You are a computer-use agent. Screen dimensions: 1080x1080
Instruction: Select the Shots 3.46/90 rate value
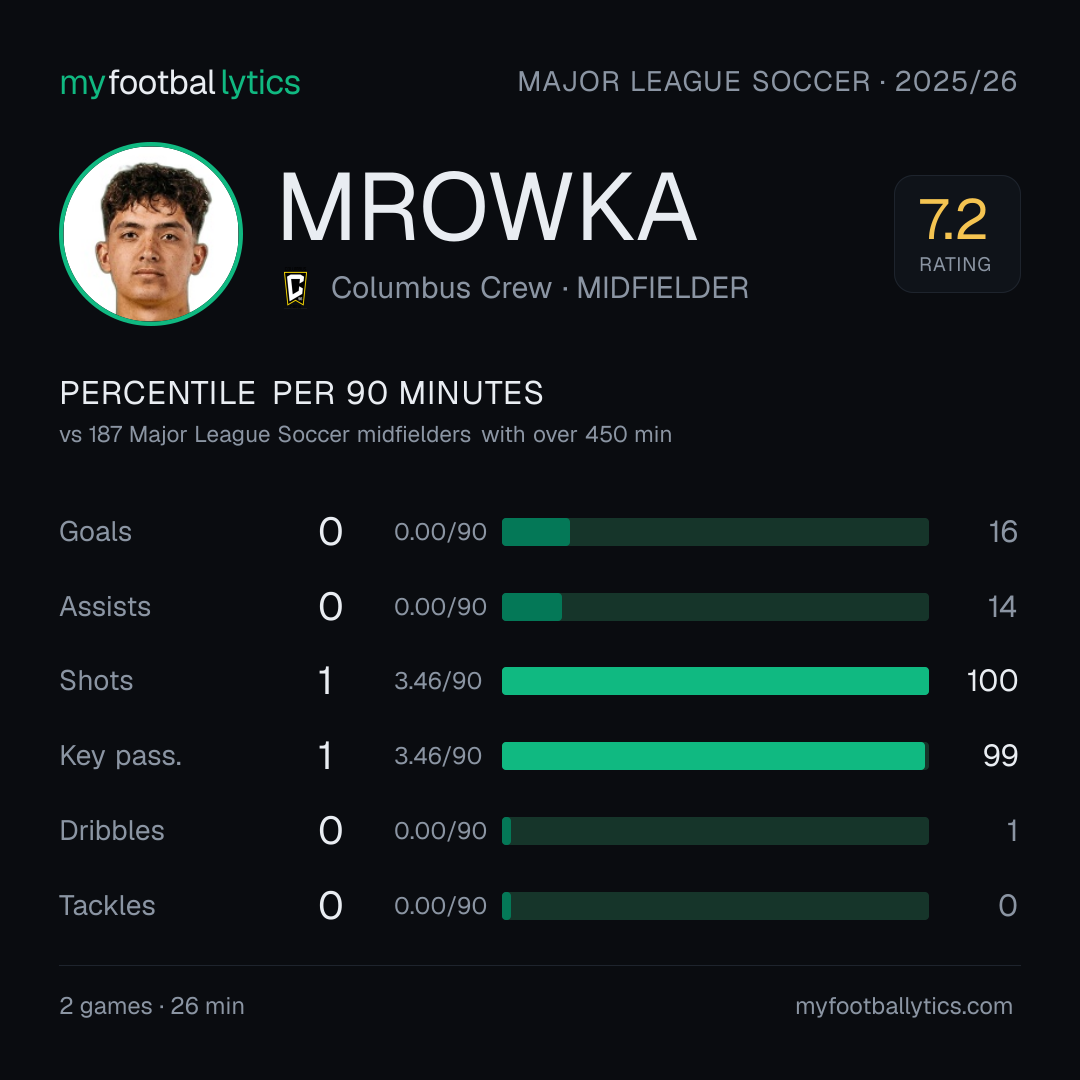tap(437, 681)
